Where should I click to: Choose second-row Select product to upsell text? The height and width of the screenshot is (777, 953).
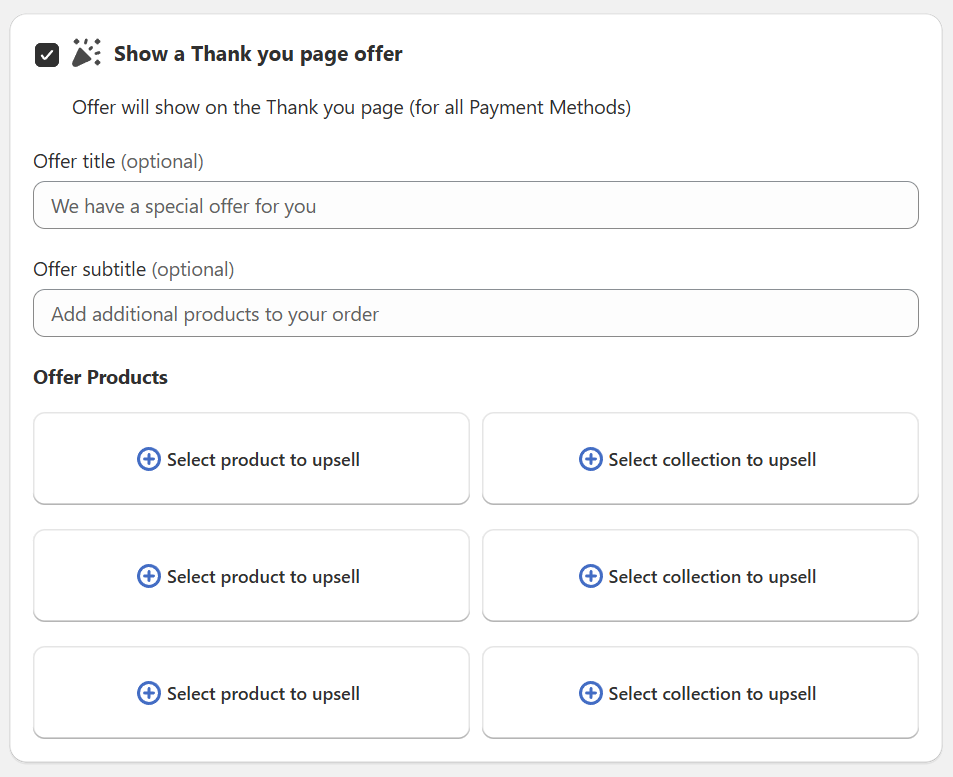(x=263, y=577)
